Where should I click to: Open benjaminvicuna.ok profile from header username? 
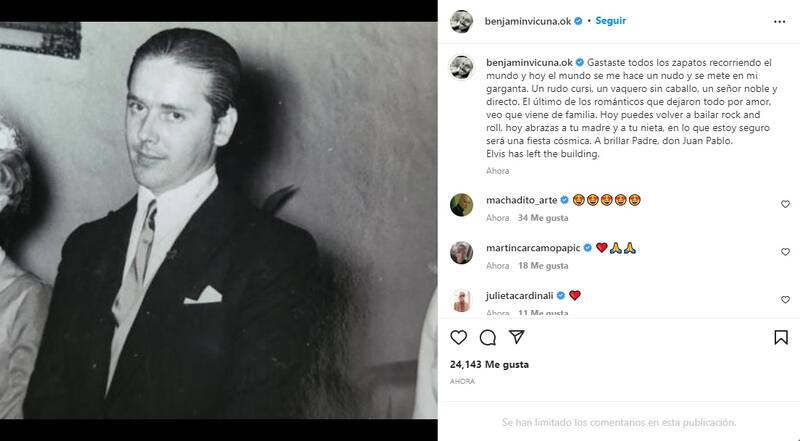(527, 20)
